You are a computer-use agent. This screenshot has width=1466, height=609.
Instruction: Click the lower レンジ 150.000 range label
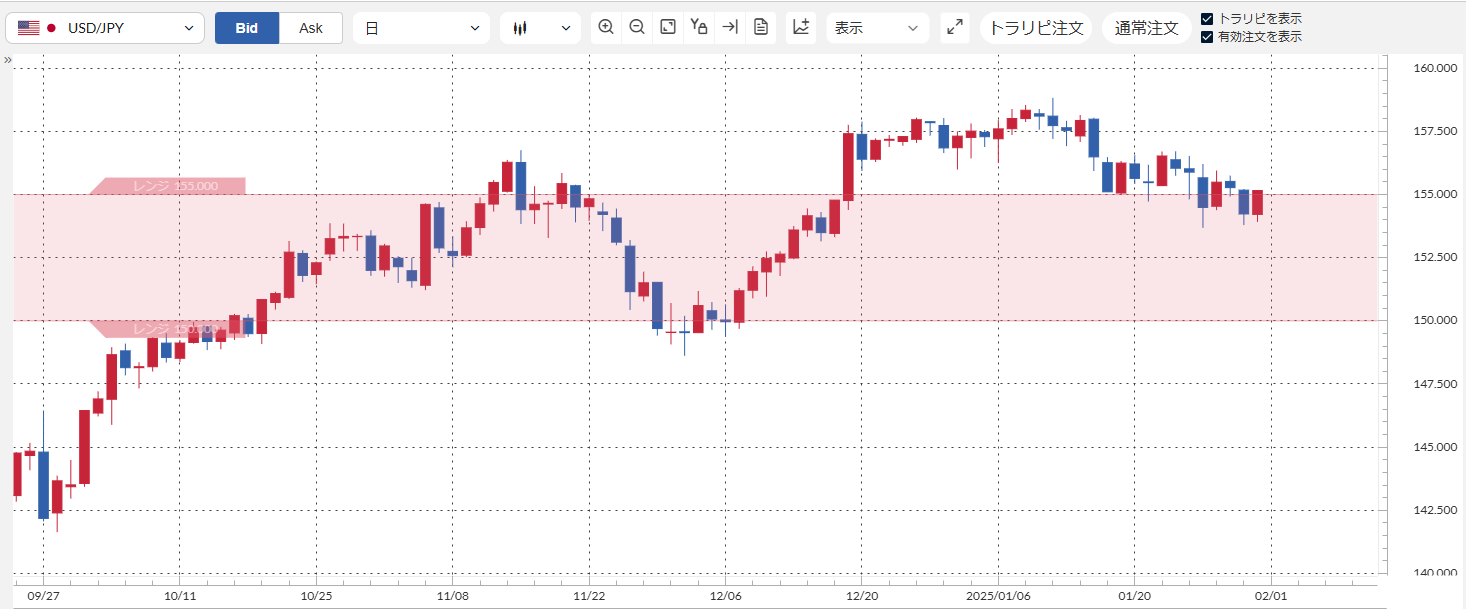[x=168, y=329]
